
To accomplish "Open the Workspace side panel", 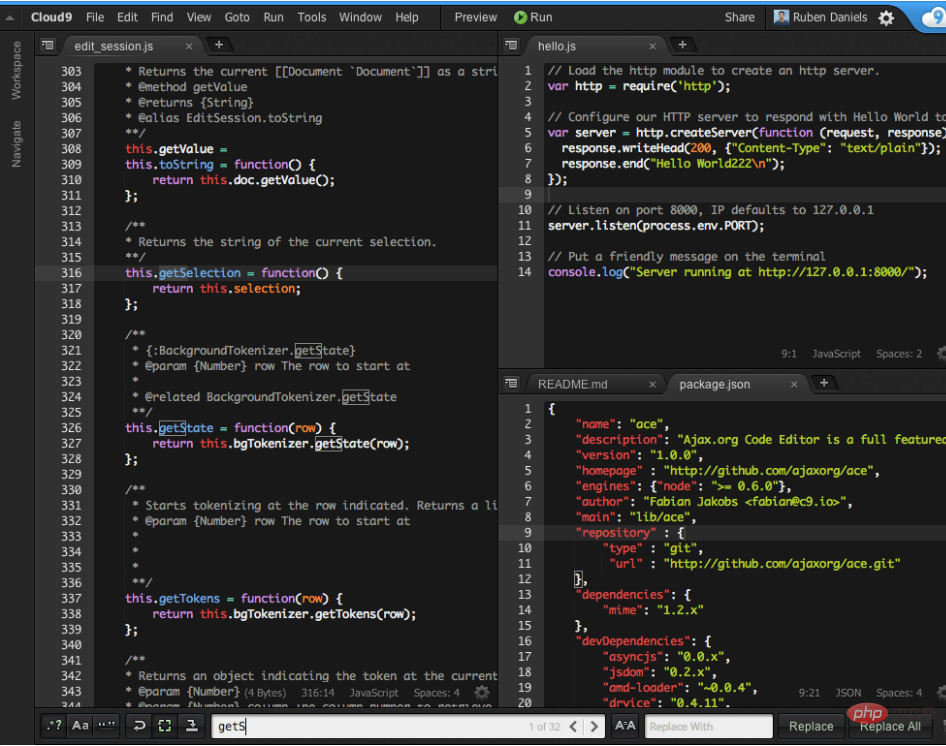I will 16,71.
